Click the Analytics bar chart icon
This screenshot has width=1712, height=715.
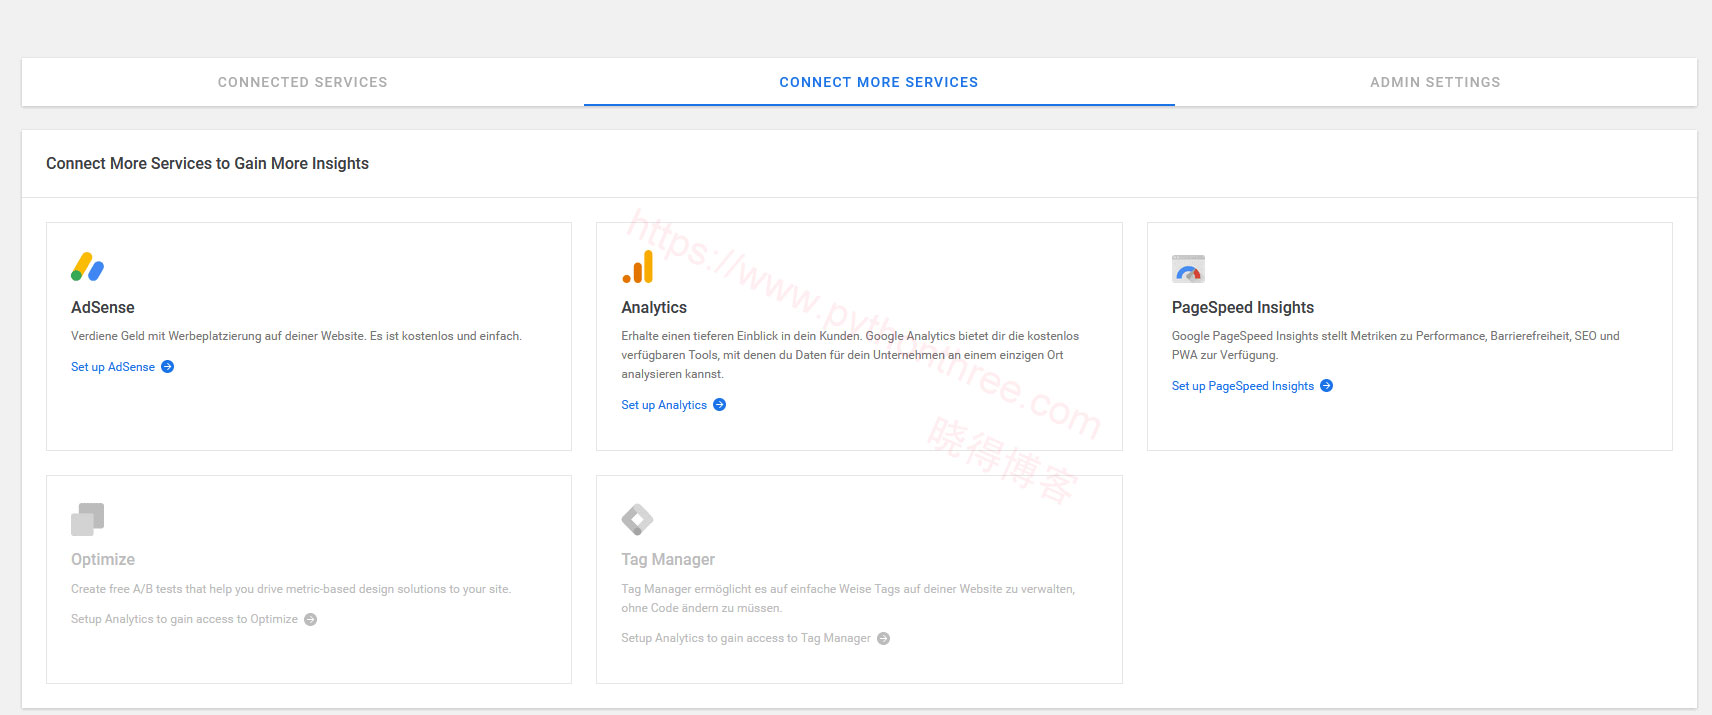click(x=638, y=267)
